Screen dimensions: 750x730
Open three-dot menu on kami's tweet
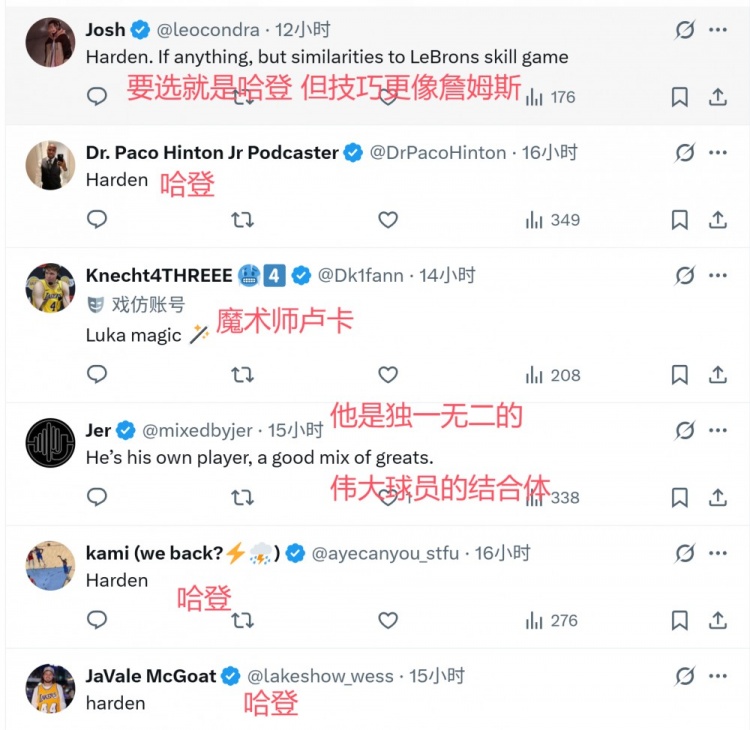[x=717, y=553]
